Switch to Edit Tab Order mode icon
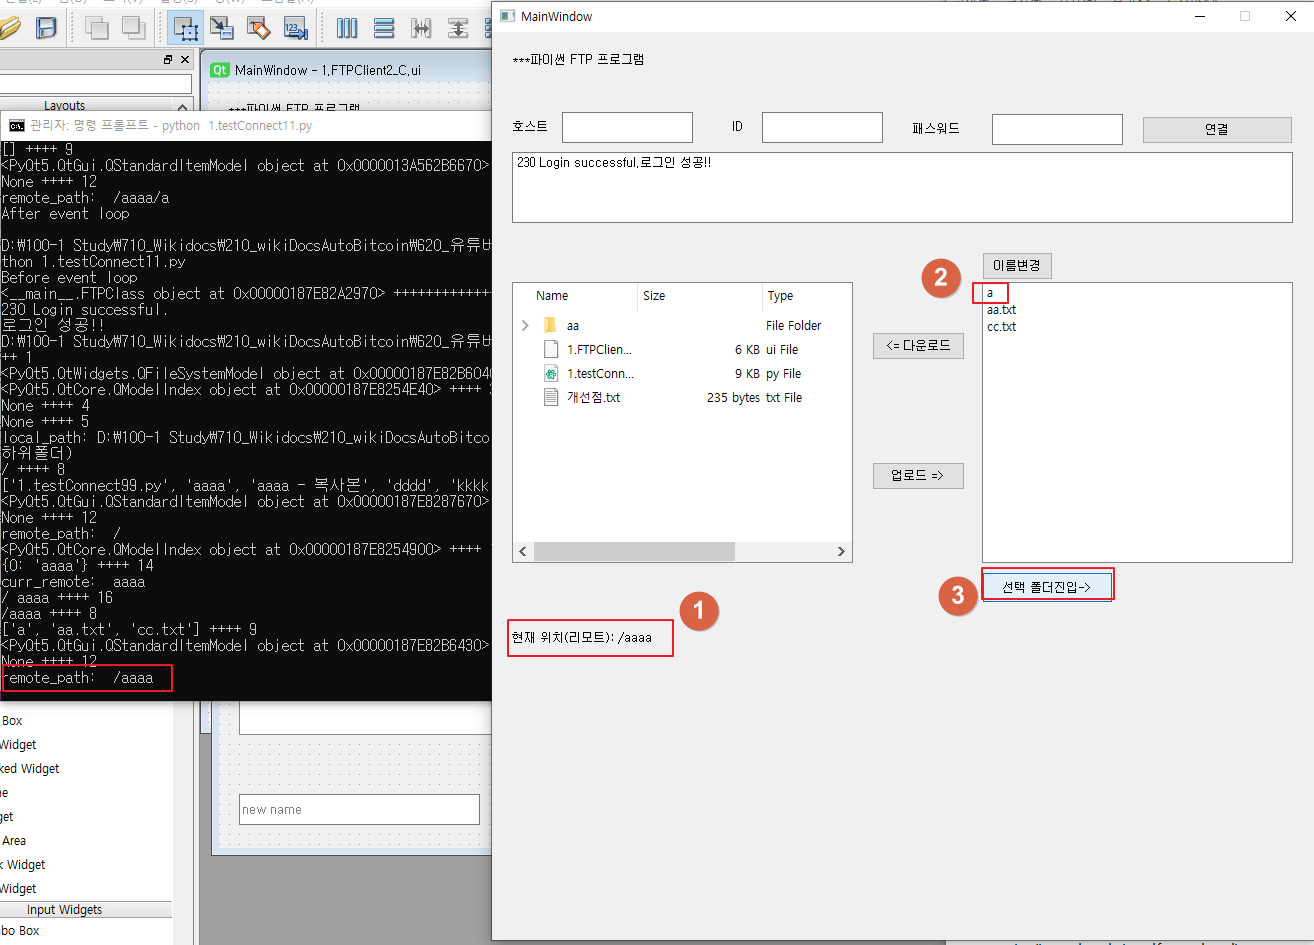The height and width of the screenshot is (945, 1314). pyautogui.click(x=296, y=27)
